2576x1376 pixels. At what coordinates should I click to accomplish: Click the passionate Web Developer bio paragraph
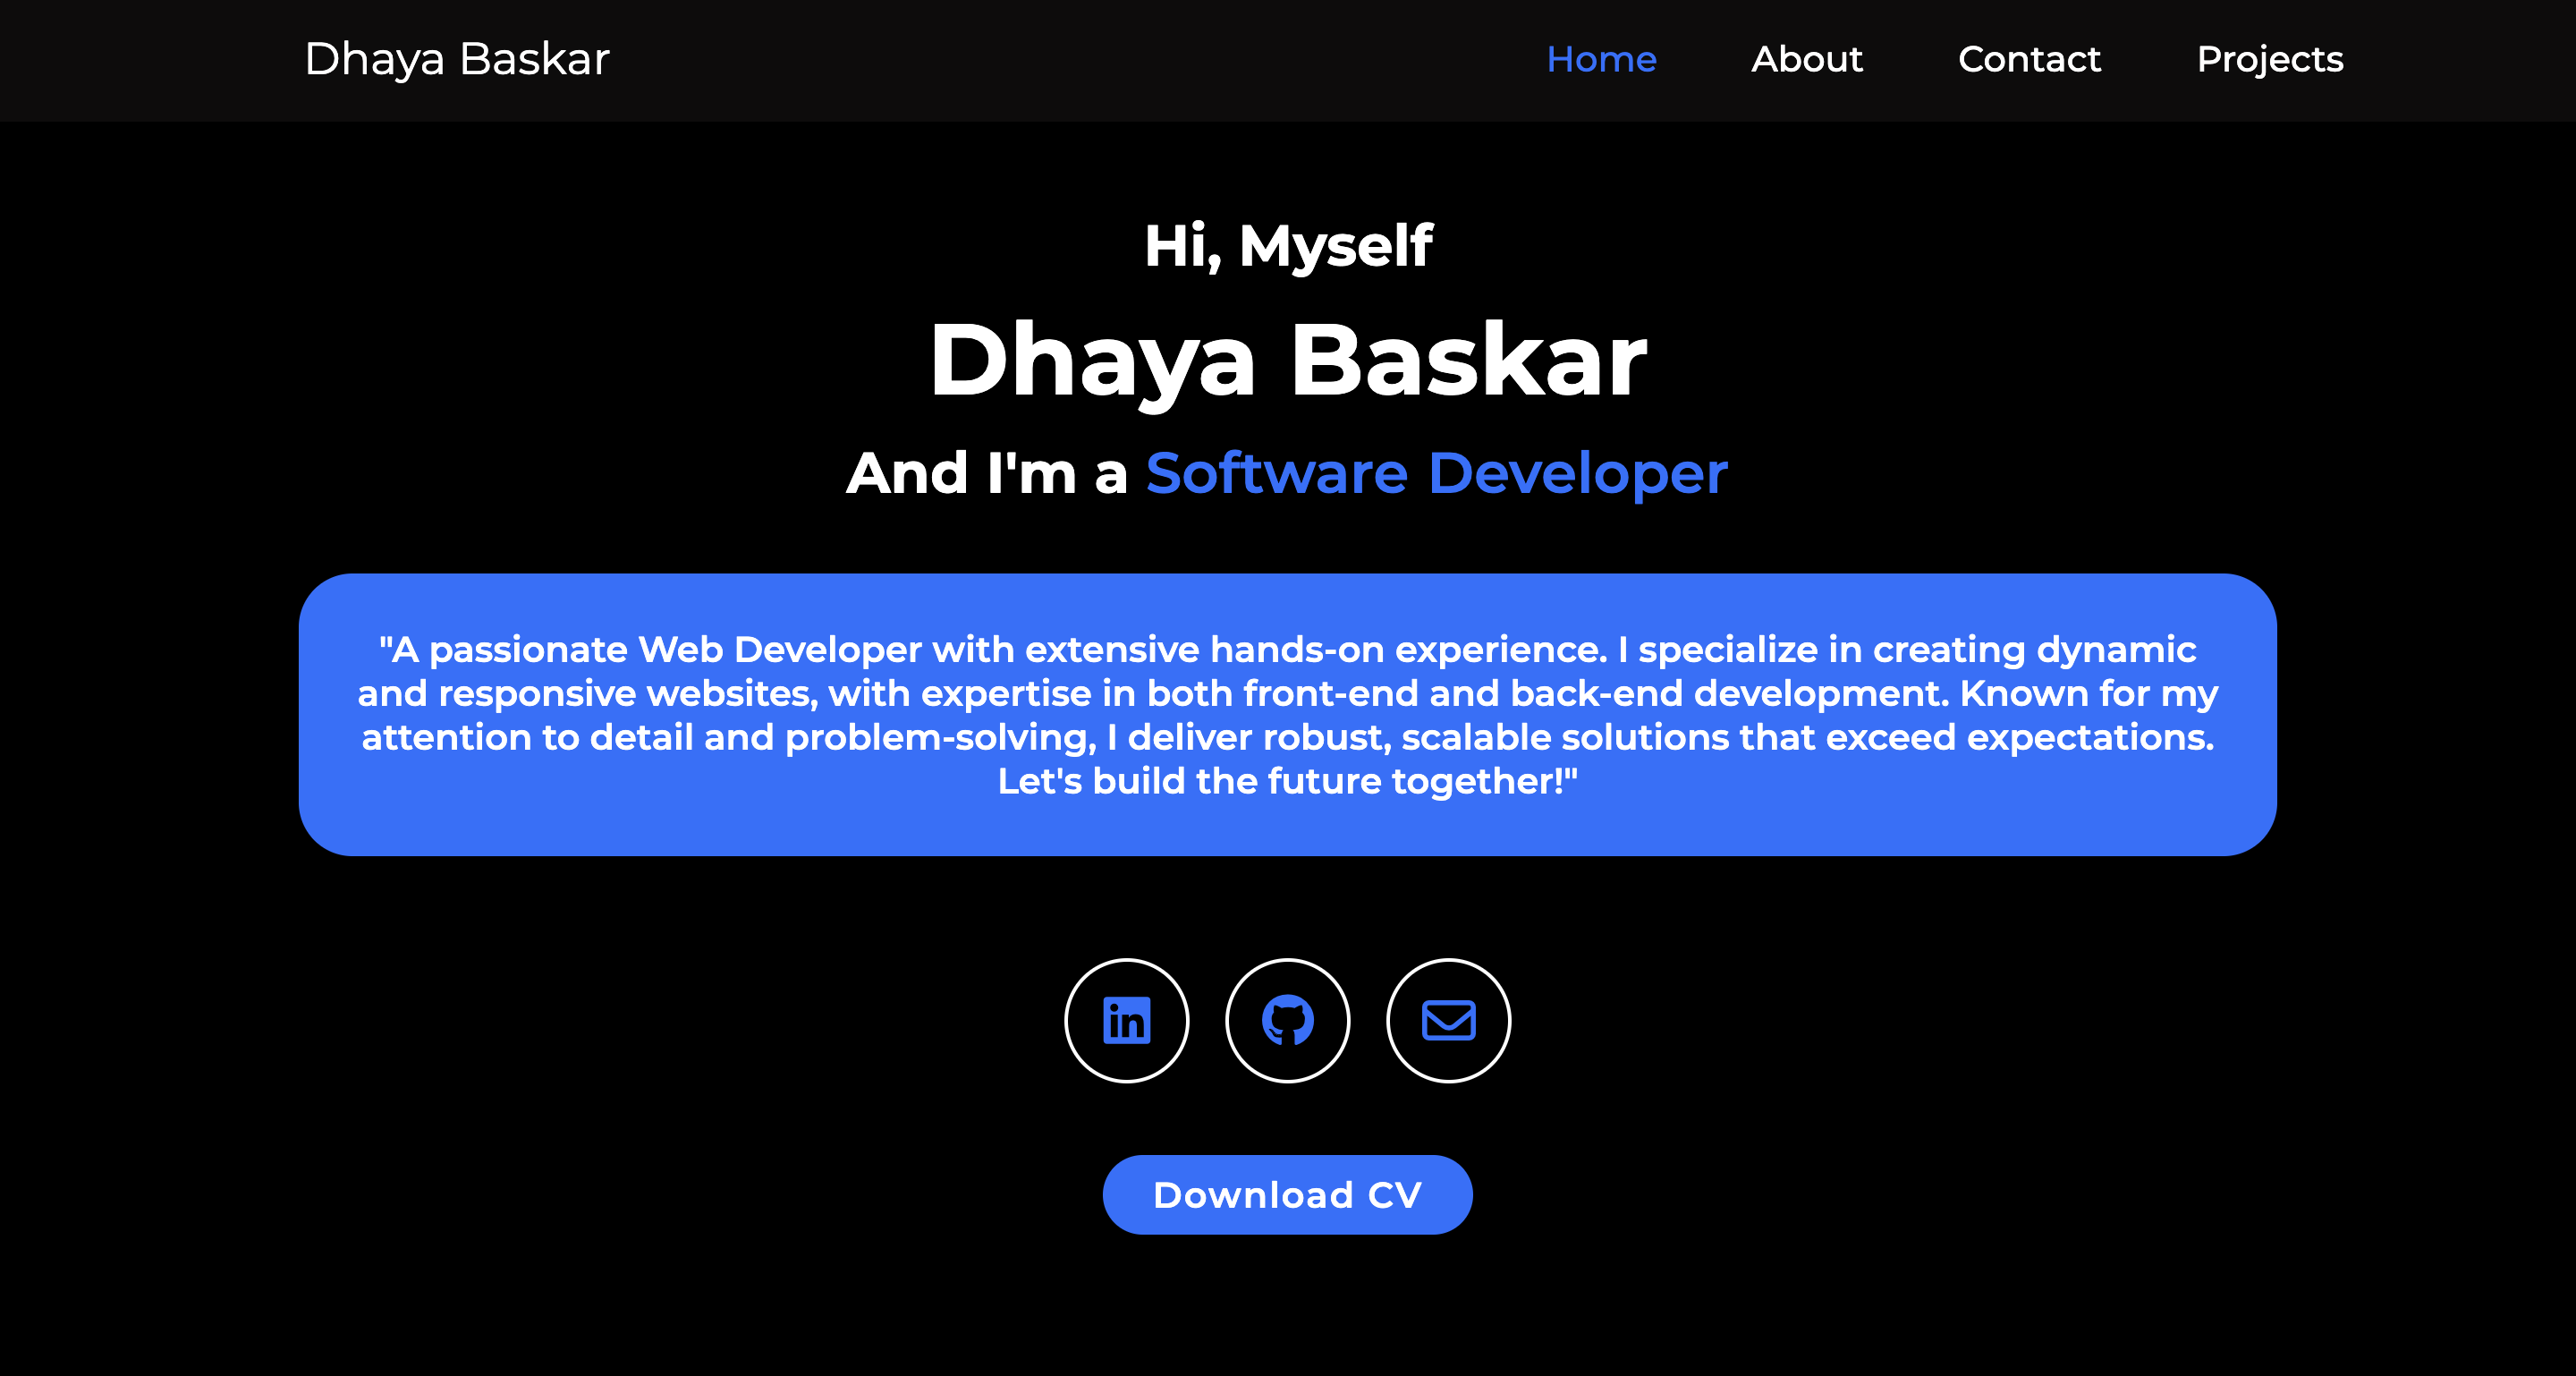(1288, 715)
